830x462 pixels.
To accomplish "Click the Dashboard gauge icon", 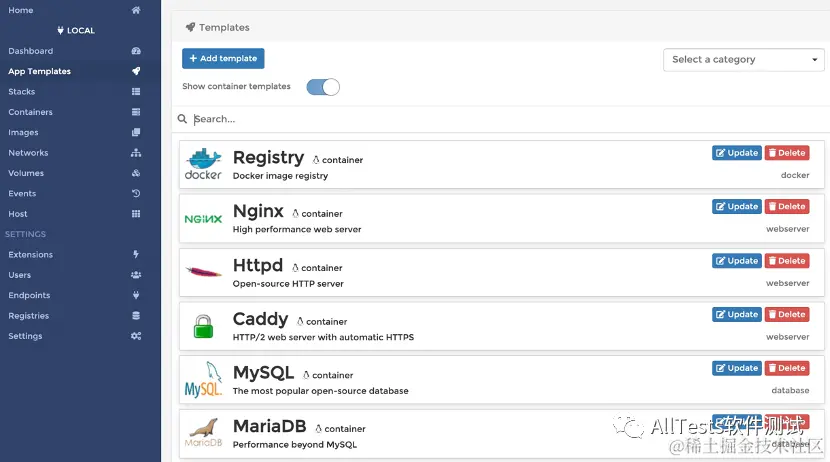I will [x=136, y=51].
